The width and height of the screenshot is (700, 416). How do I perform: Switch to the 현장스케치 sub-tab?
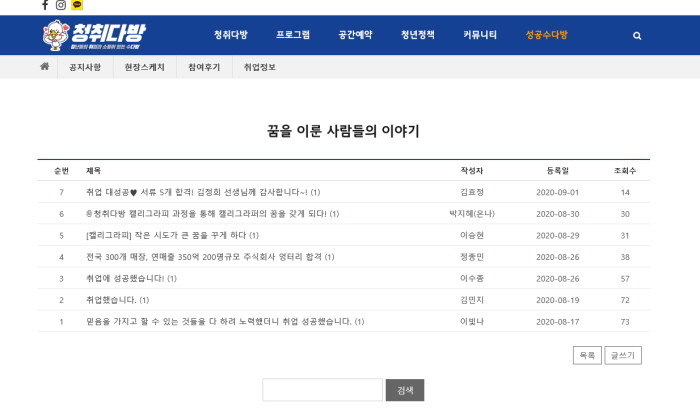click(145, 67)
